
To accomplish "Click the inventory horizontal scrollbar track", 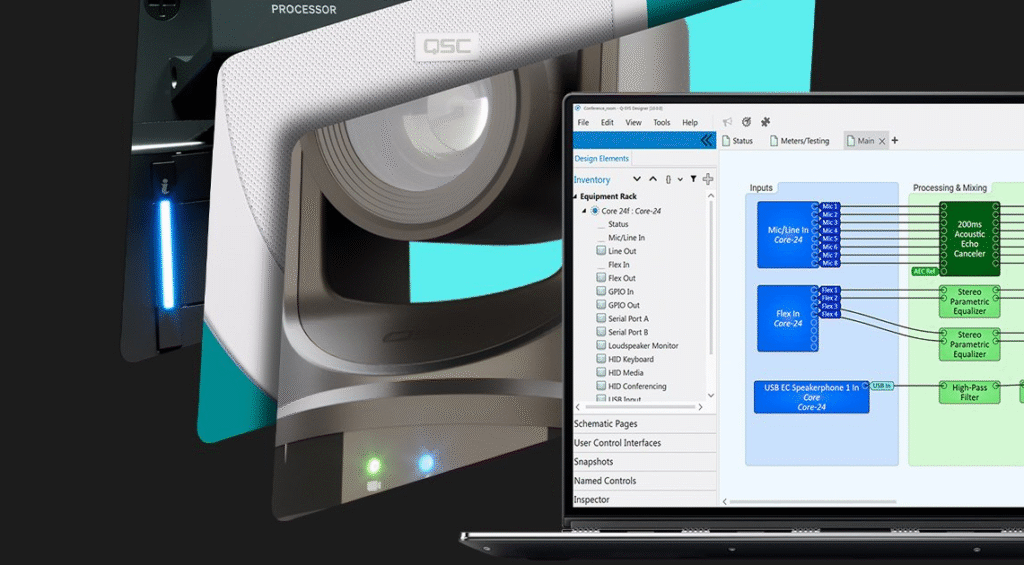I will coord(640,407).
